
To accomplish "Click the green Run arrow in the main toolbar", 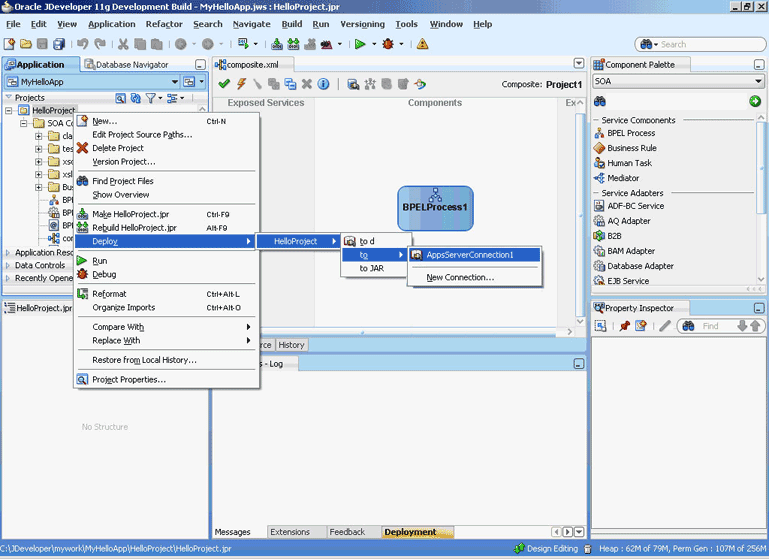I will click(360, 44).
